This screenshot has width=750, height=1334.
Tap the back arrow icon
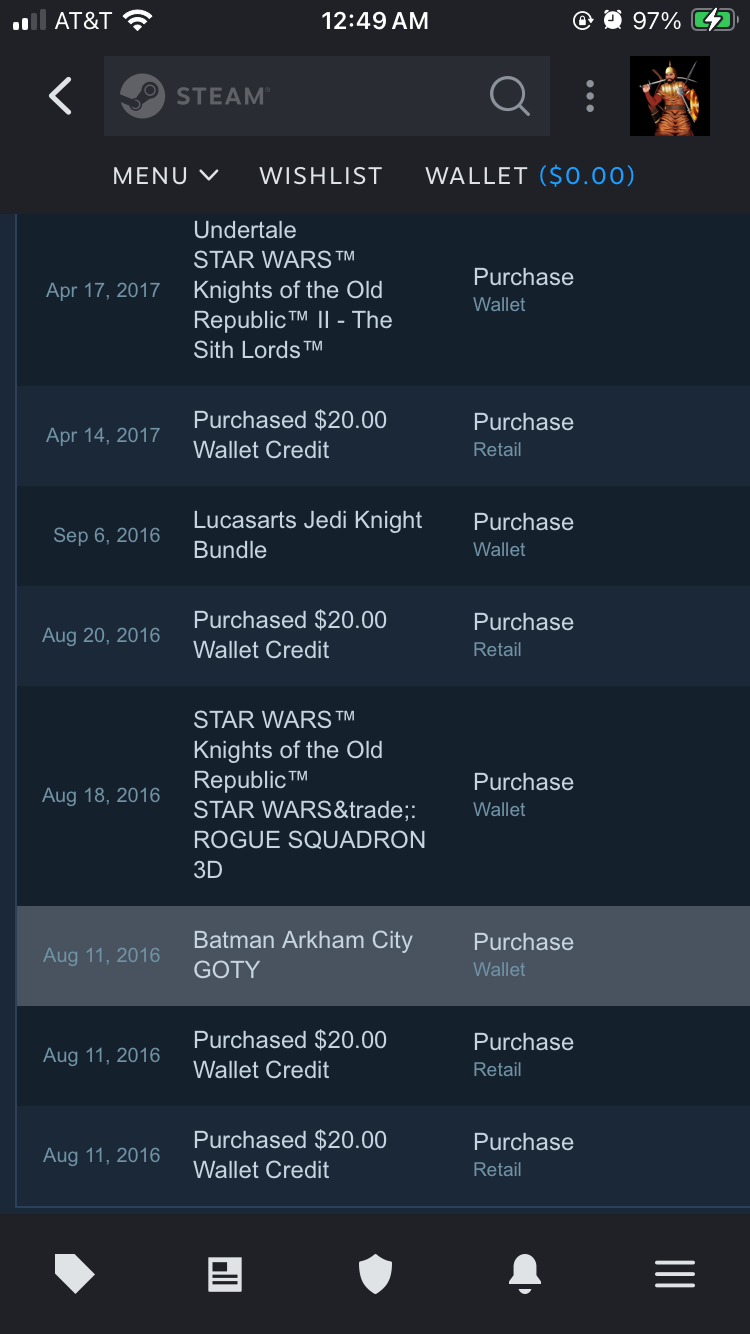click(61, 96)
